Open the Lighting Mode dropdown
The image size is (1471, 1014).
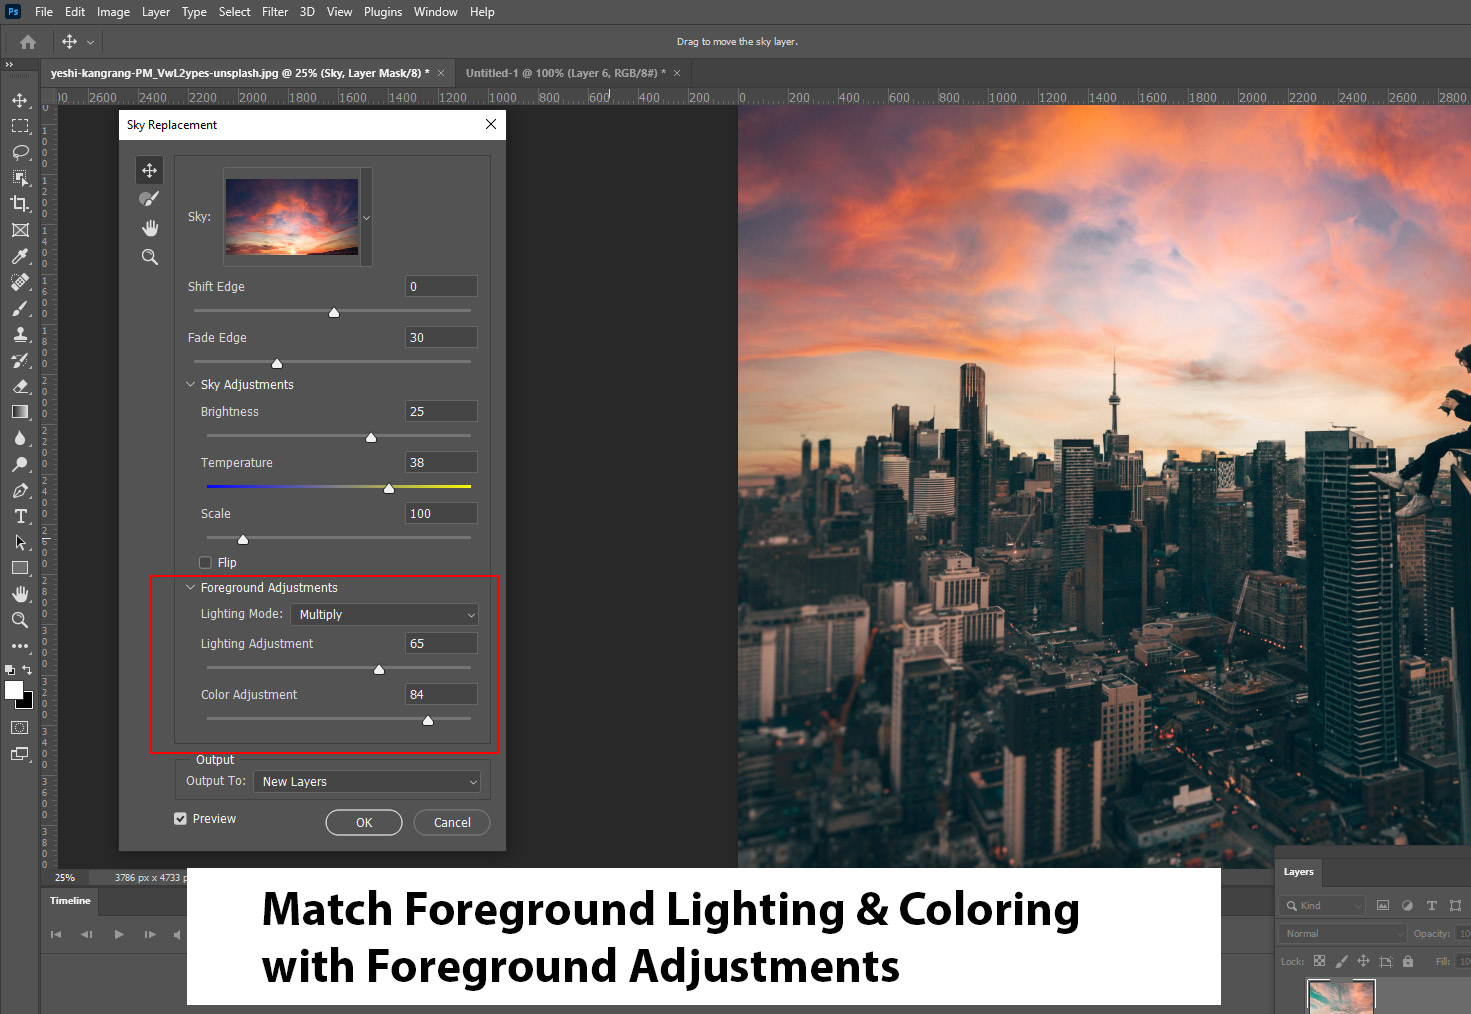tap(385, 615)
